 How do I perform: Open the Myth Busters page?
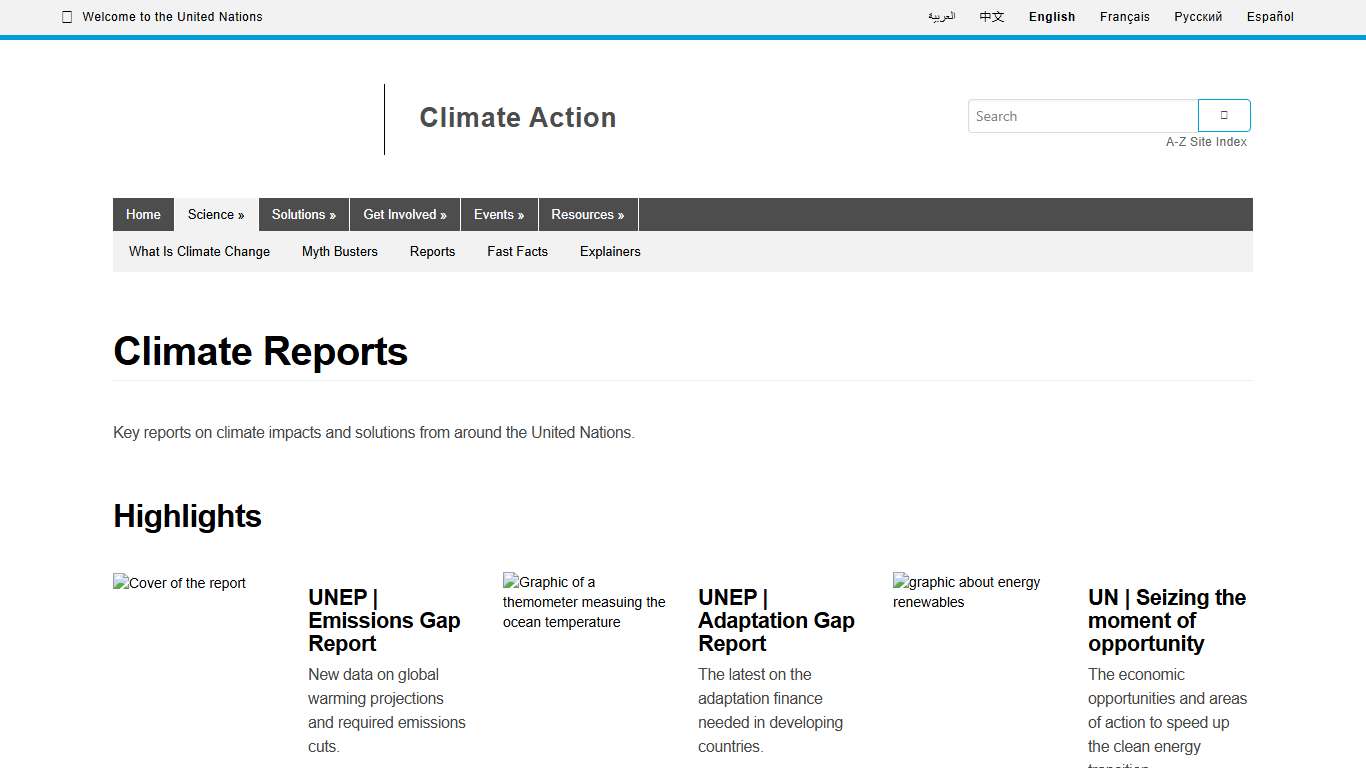click(339, 252)
